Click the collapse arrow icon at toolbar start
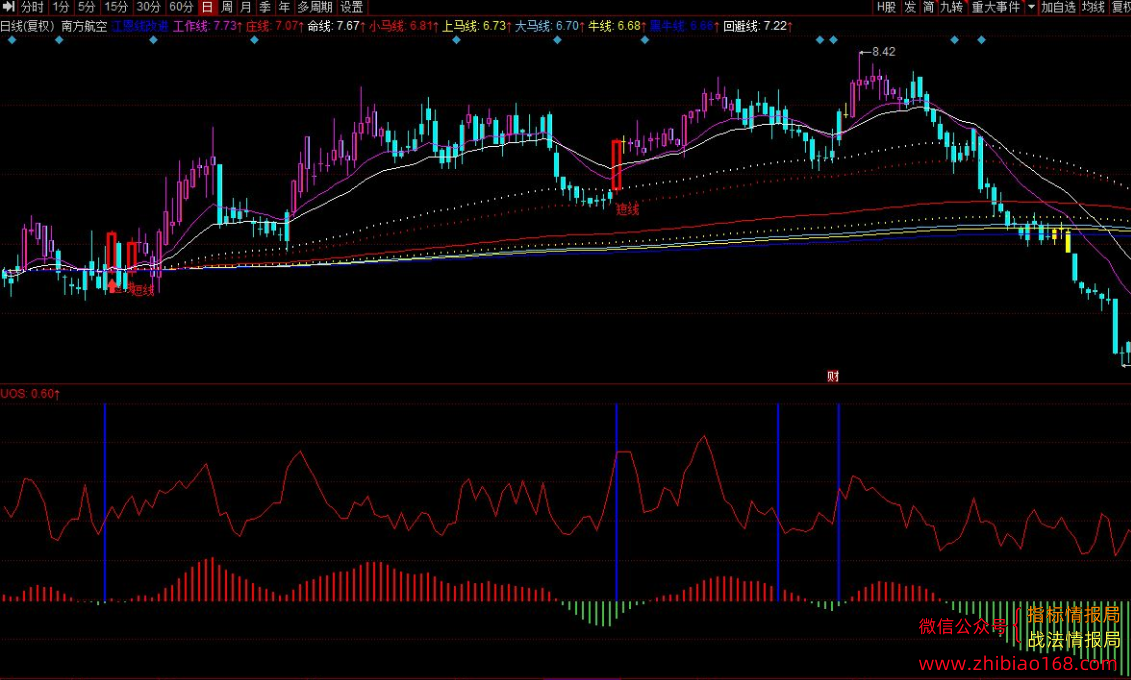The image size is (1131, 680). [x=9, y=6]
